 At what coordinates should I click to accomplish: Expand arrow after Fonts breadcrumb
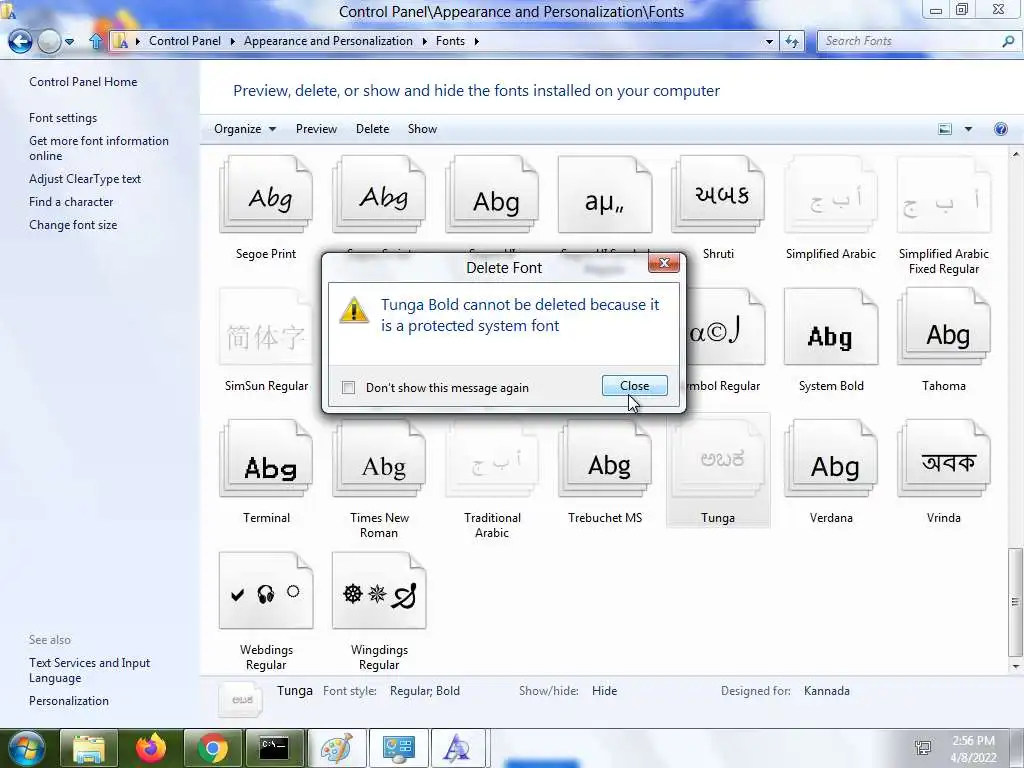(477, 41)
